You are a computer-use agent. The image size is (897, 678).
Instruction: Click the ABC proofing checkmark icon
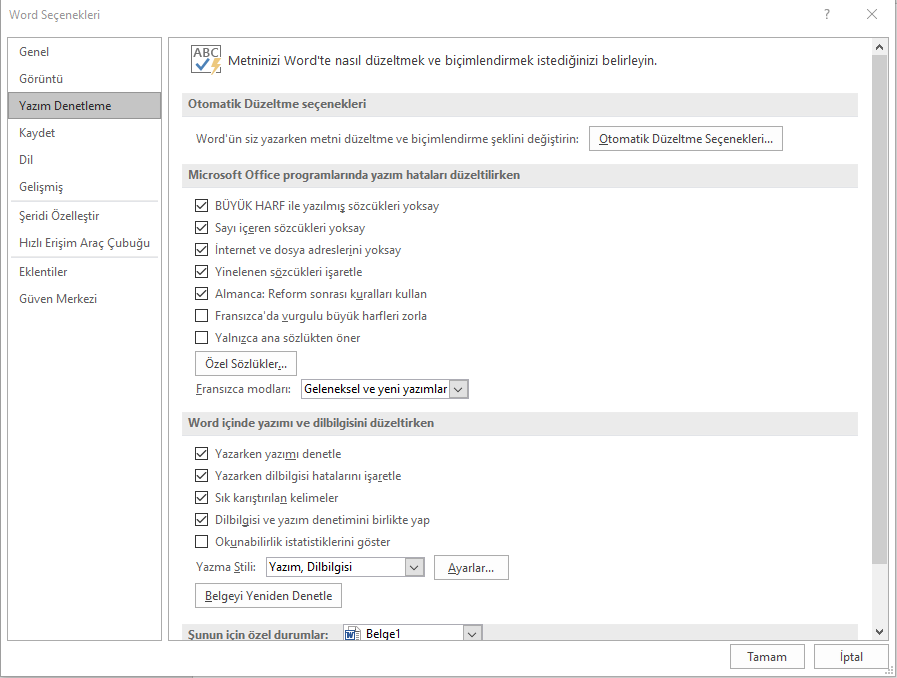(206, 59)
